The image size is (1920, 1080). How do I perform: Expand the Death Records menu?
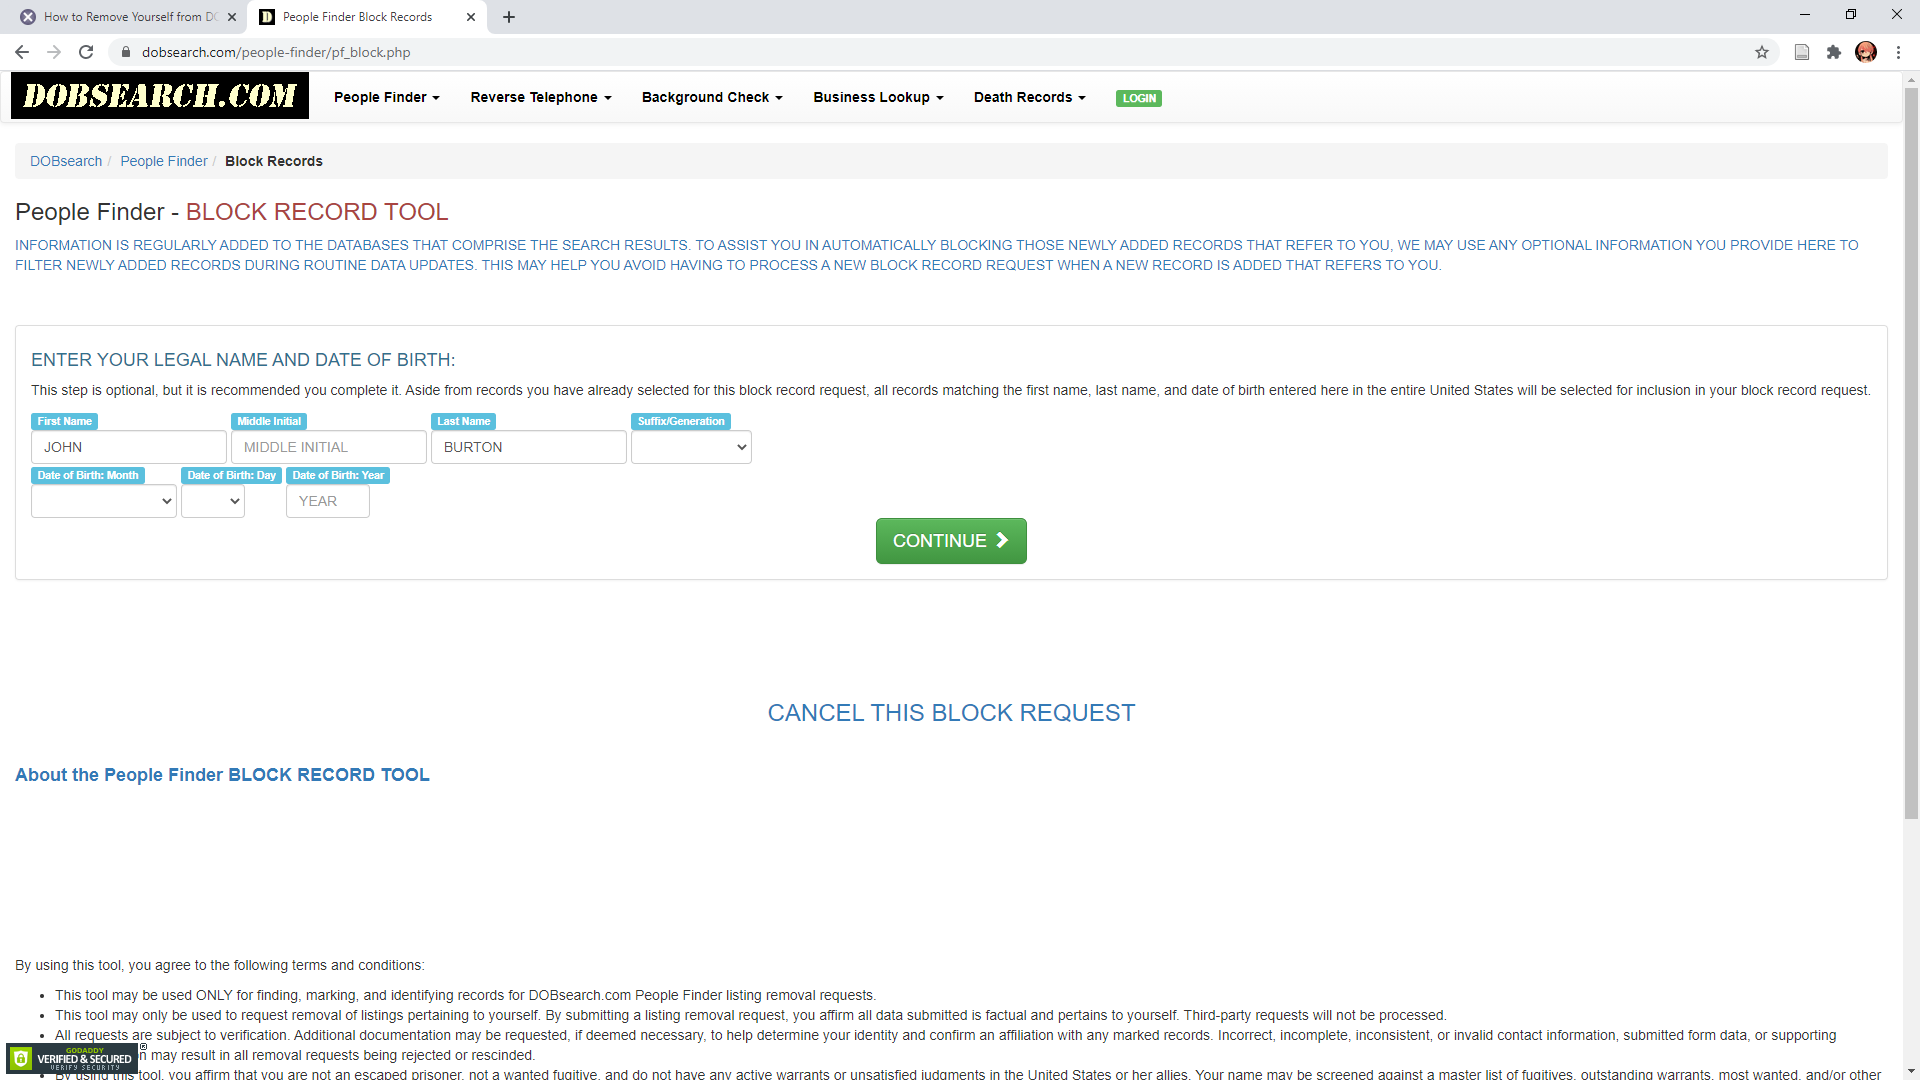(x=1030, y=97)
